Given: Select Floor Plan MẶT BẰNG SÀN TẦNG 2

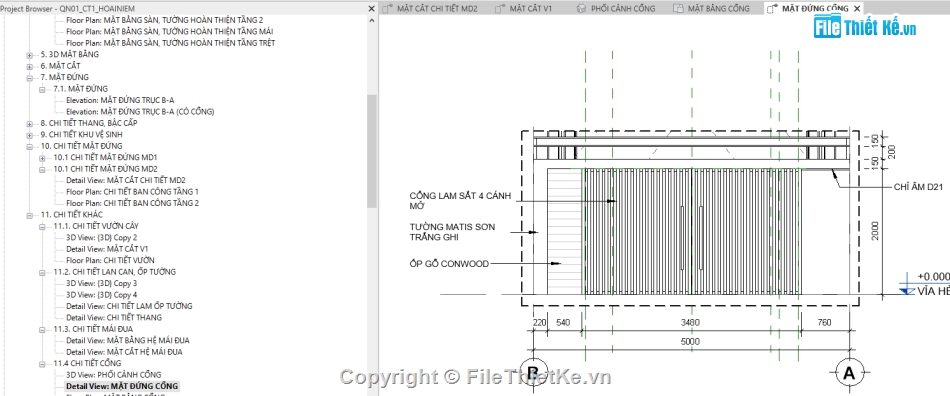Looking at the screenshot, I should (x=165, y=20).
